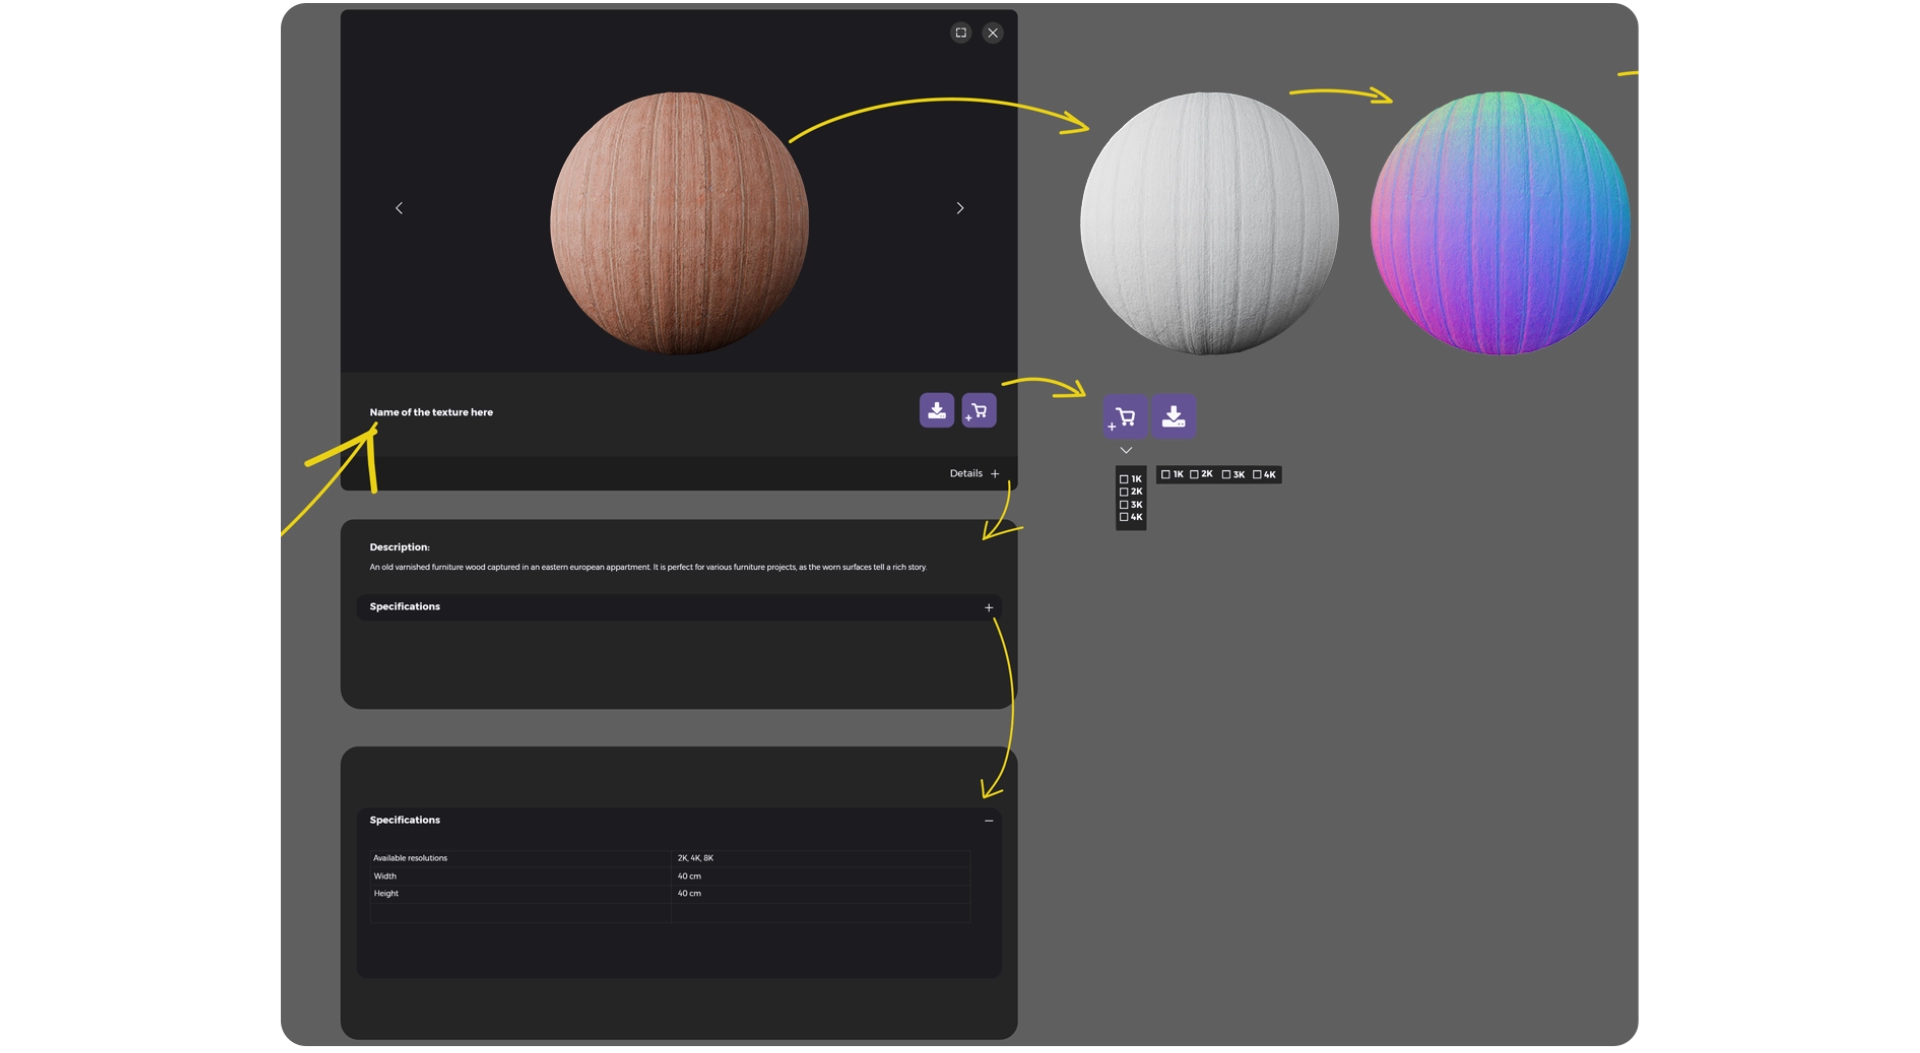Screen dimensions: 1920x1053
Task: Show the next texture preview with right arrow
Action: click(x=960, y=208)
